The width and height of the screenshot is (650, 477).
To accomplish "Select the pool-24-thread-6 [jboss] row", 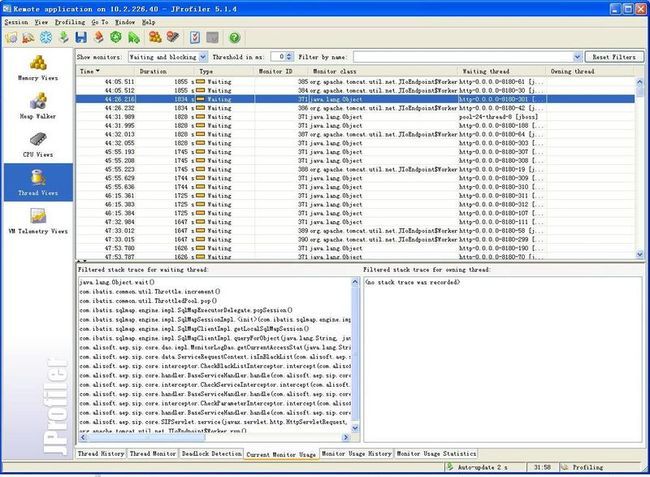I will [355, 117].
